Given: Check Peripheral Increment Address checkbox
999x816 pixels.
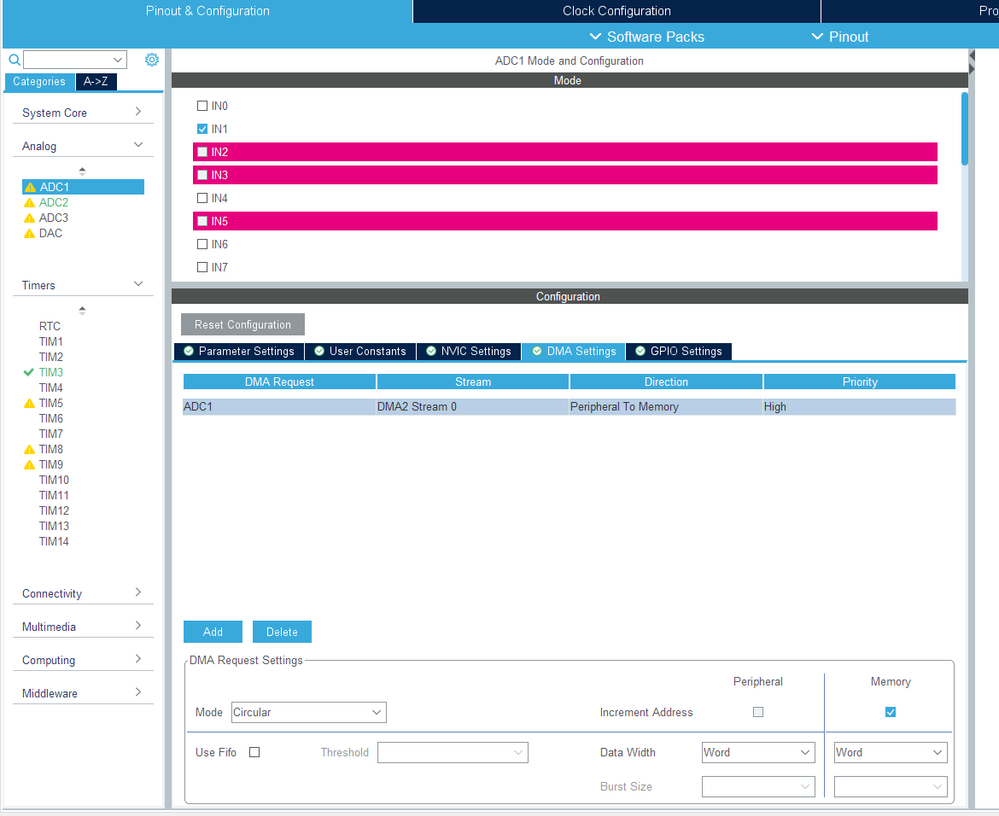Looking at the screenshot, I should point(758,712).
